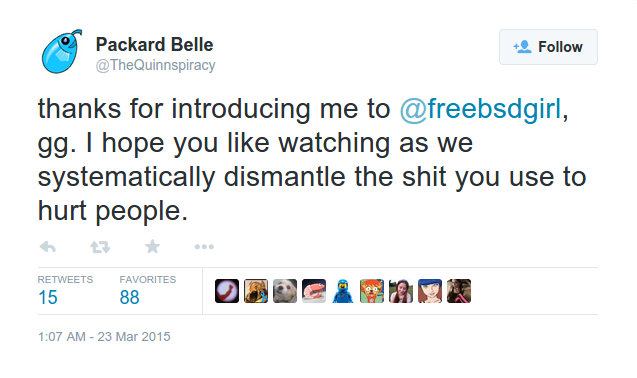Click the blue mouse profile avatar
This screenshot has height=378, width=637.
click(62, 52)
